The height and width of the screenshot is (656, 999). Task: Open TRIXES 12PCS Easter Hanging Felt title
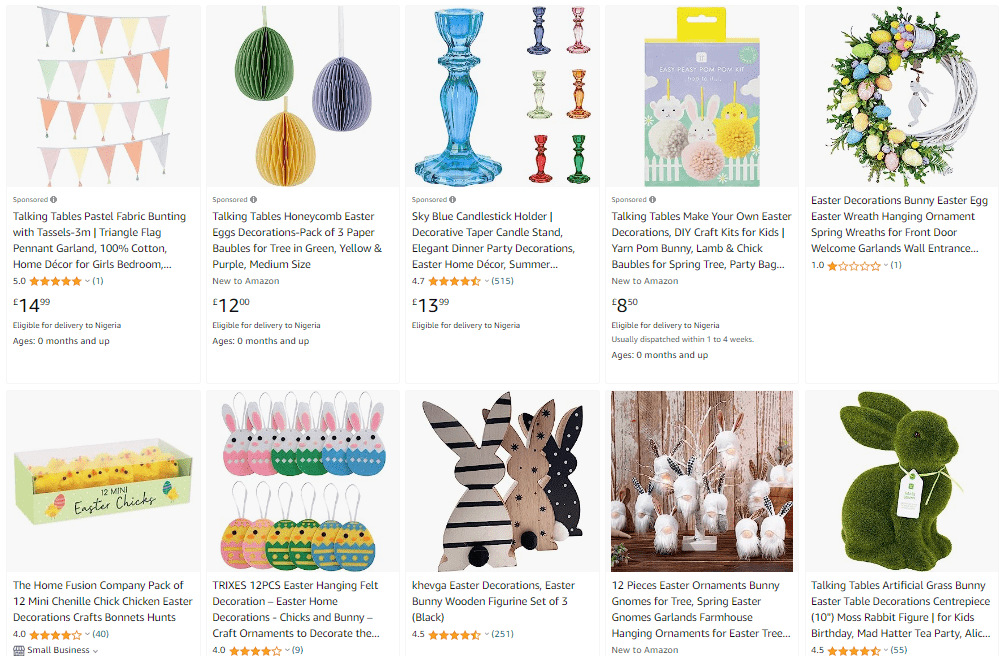point(296,609)
